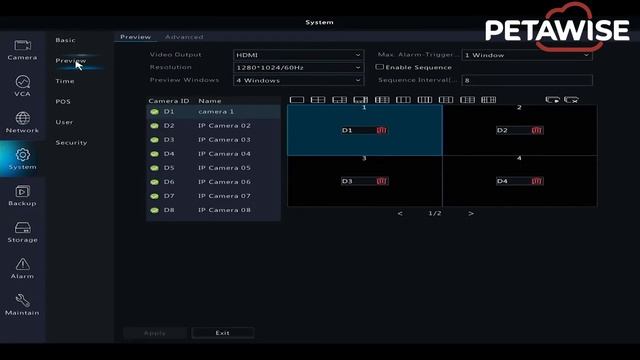Open the Video Output HDMI dropdown

click(298, 55)
